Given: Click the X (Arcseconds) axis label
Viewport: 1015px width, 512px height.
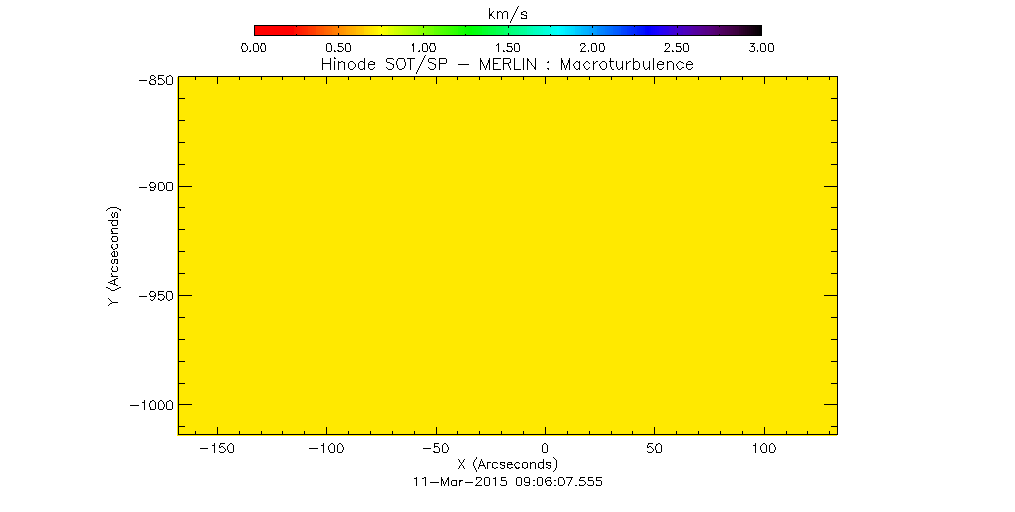Looking at the screenshot, I should [x=507, y=465].
